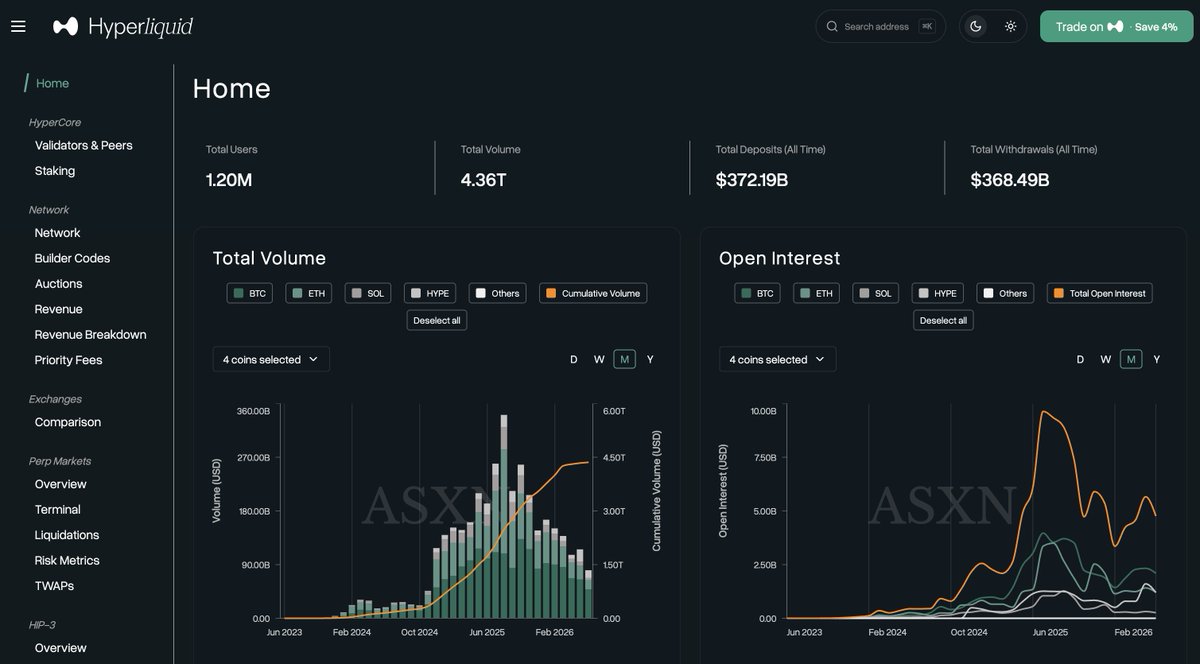Click Deselect all in Total Volume
This screenshot has height=664, width=1200.
point(437,320)
